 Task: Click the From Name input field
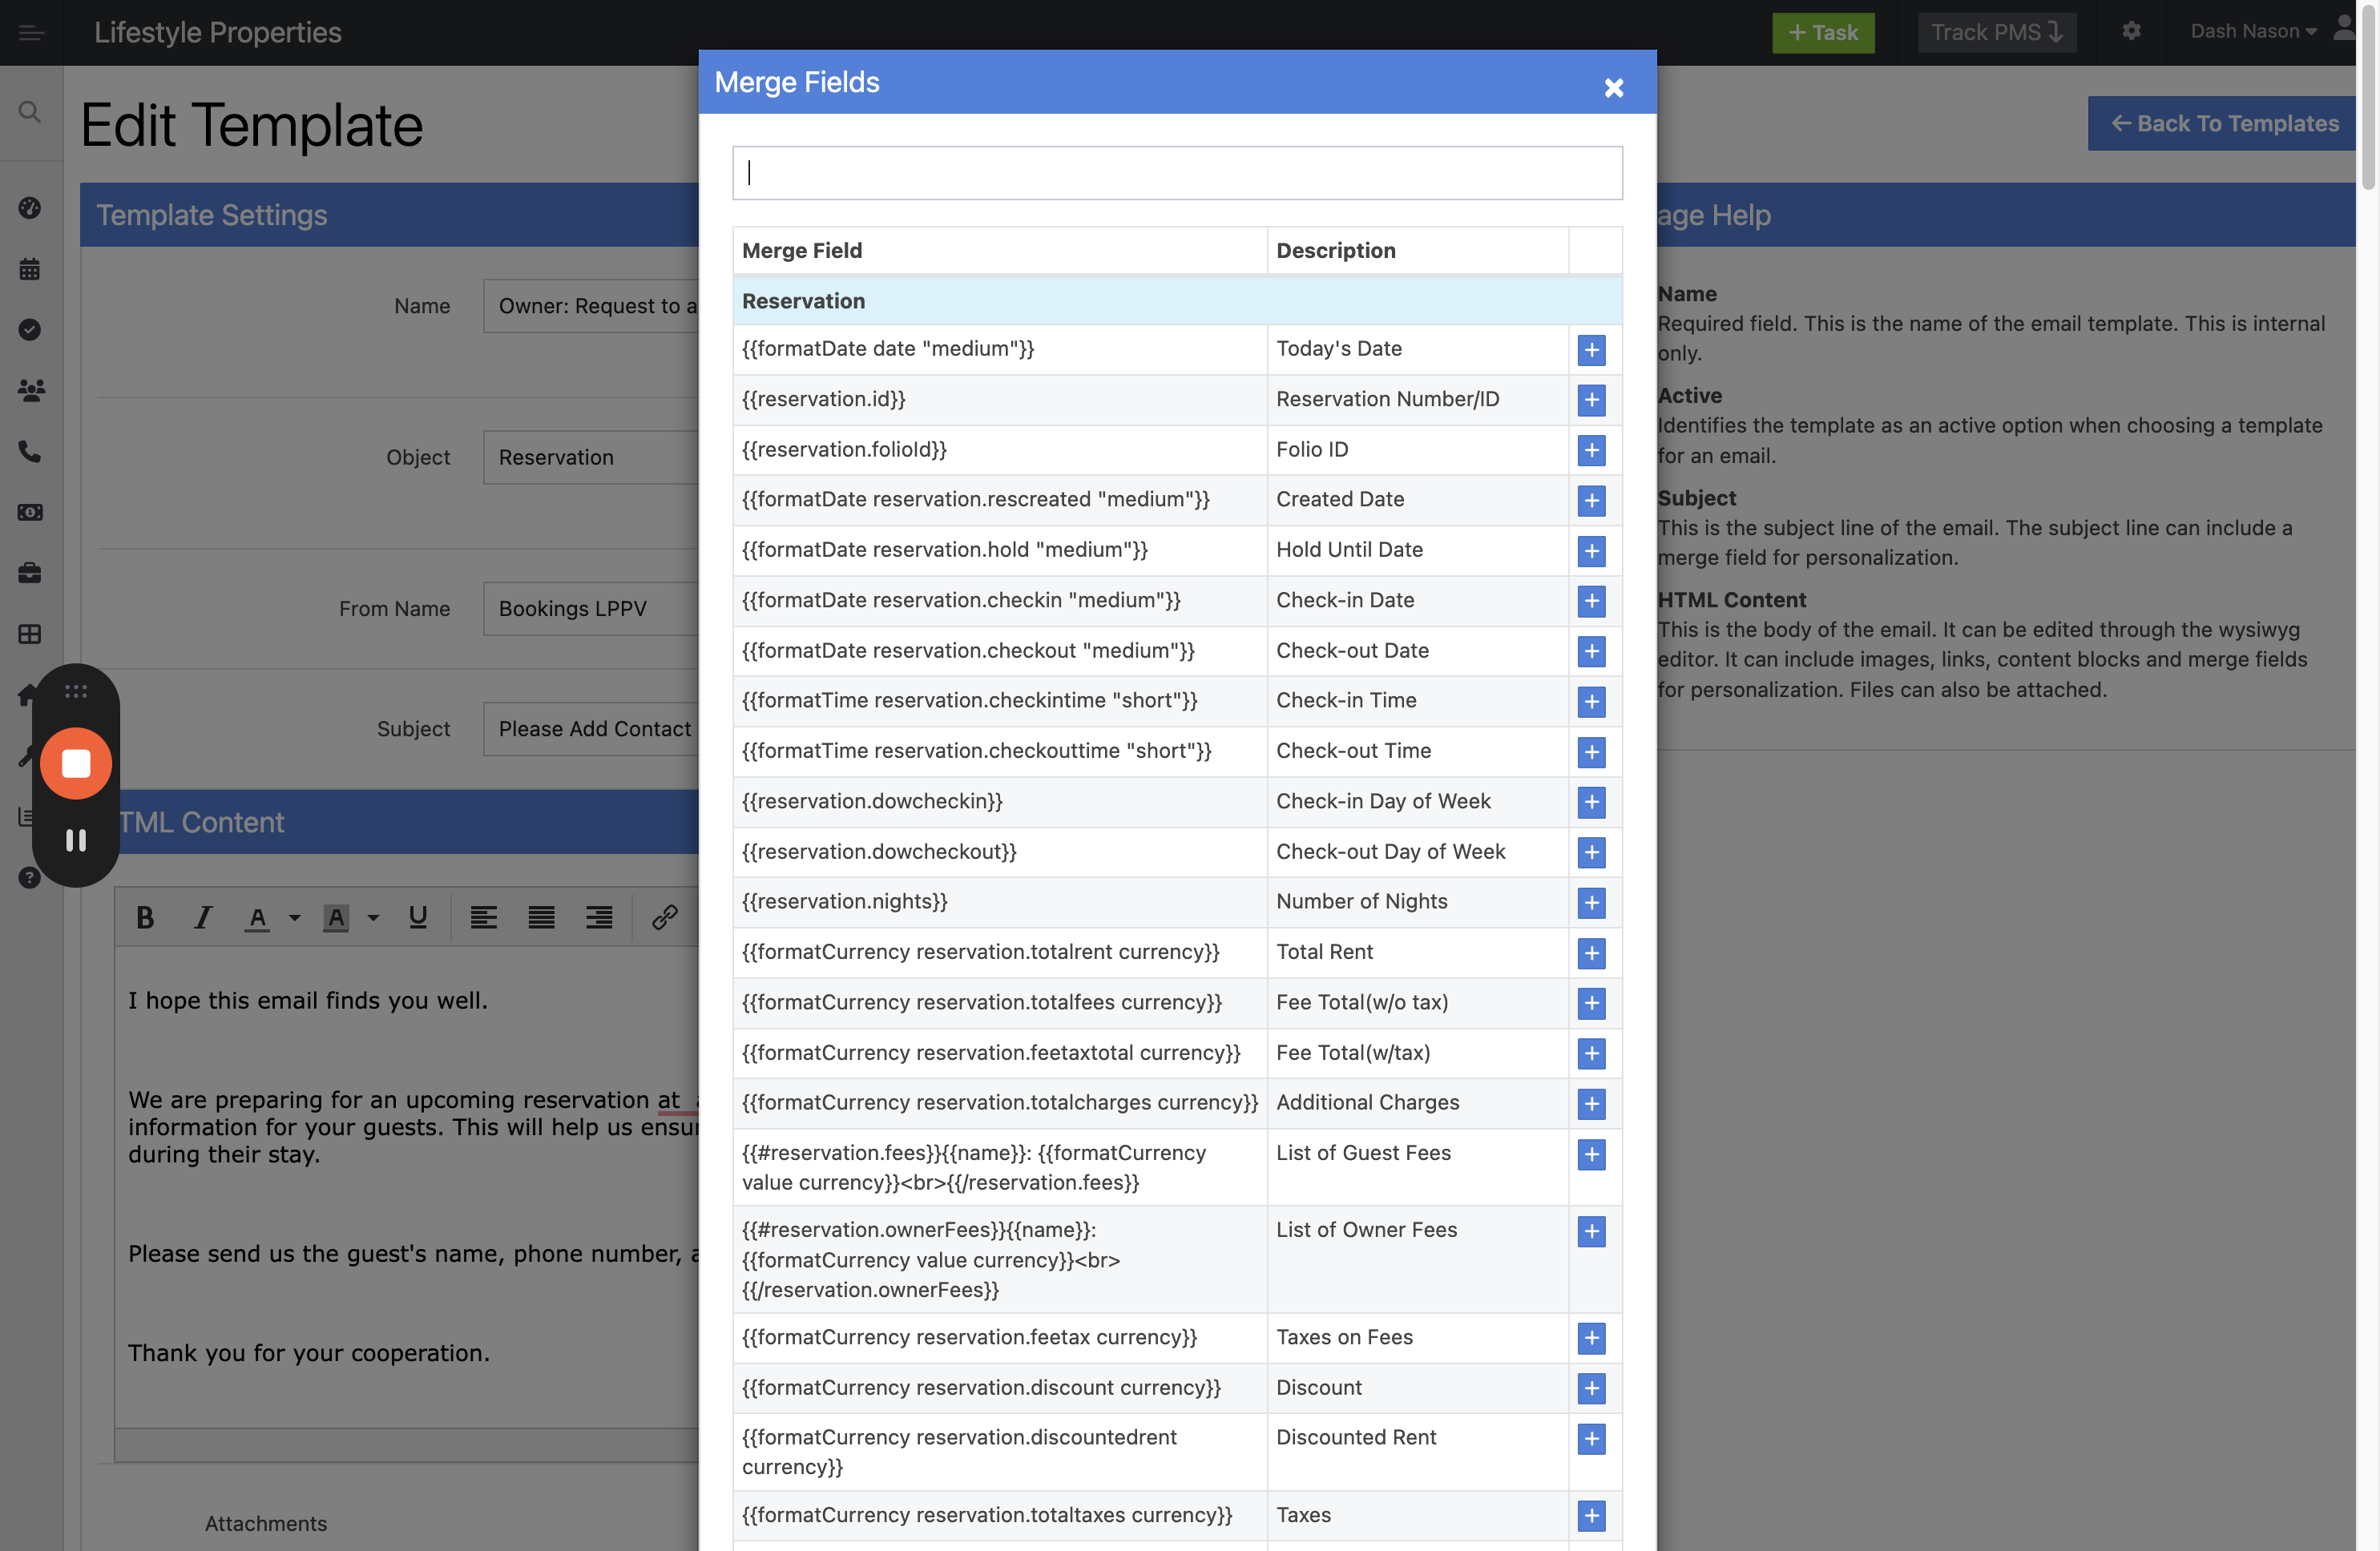[590, 608]
